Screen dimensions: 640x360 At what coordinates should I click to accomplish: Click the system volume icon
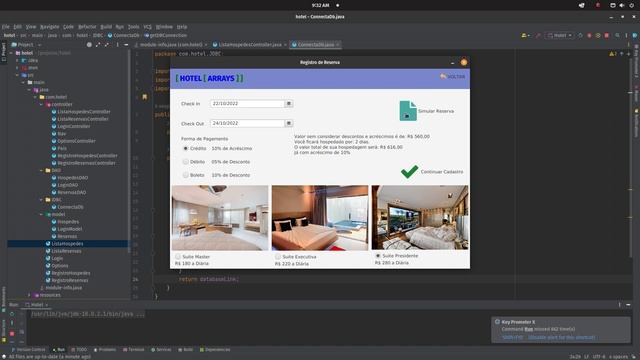(622, 5)
